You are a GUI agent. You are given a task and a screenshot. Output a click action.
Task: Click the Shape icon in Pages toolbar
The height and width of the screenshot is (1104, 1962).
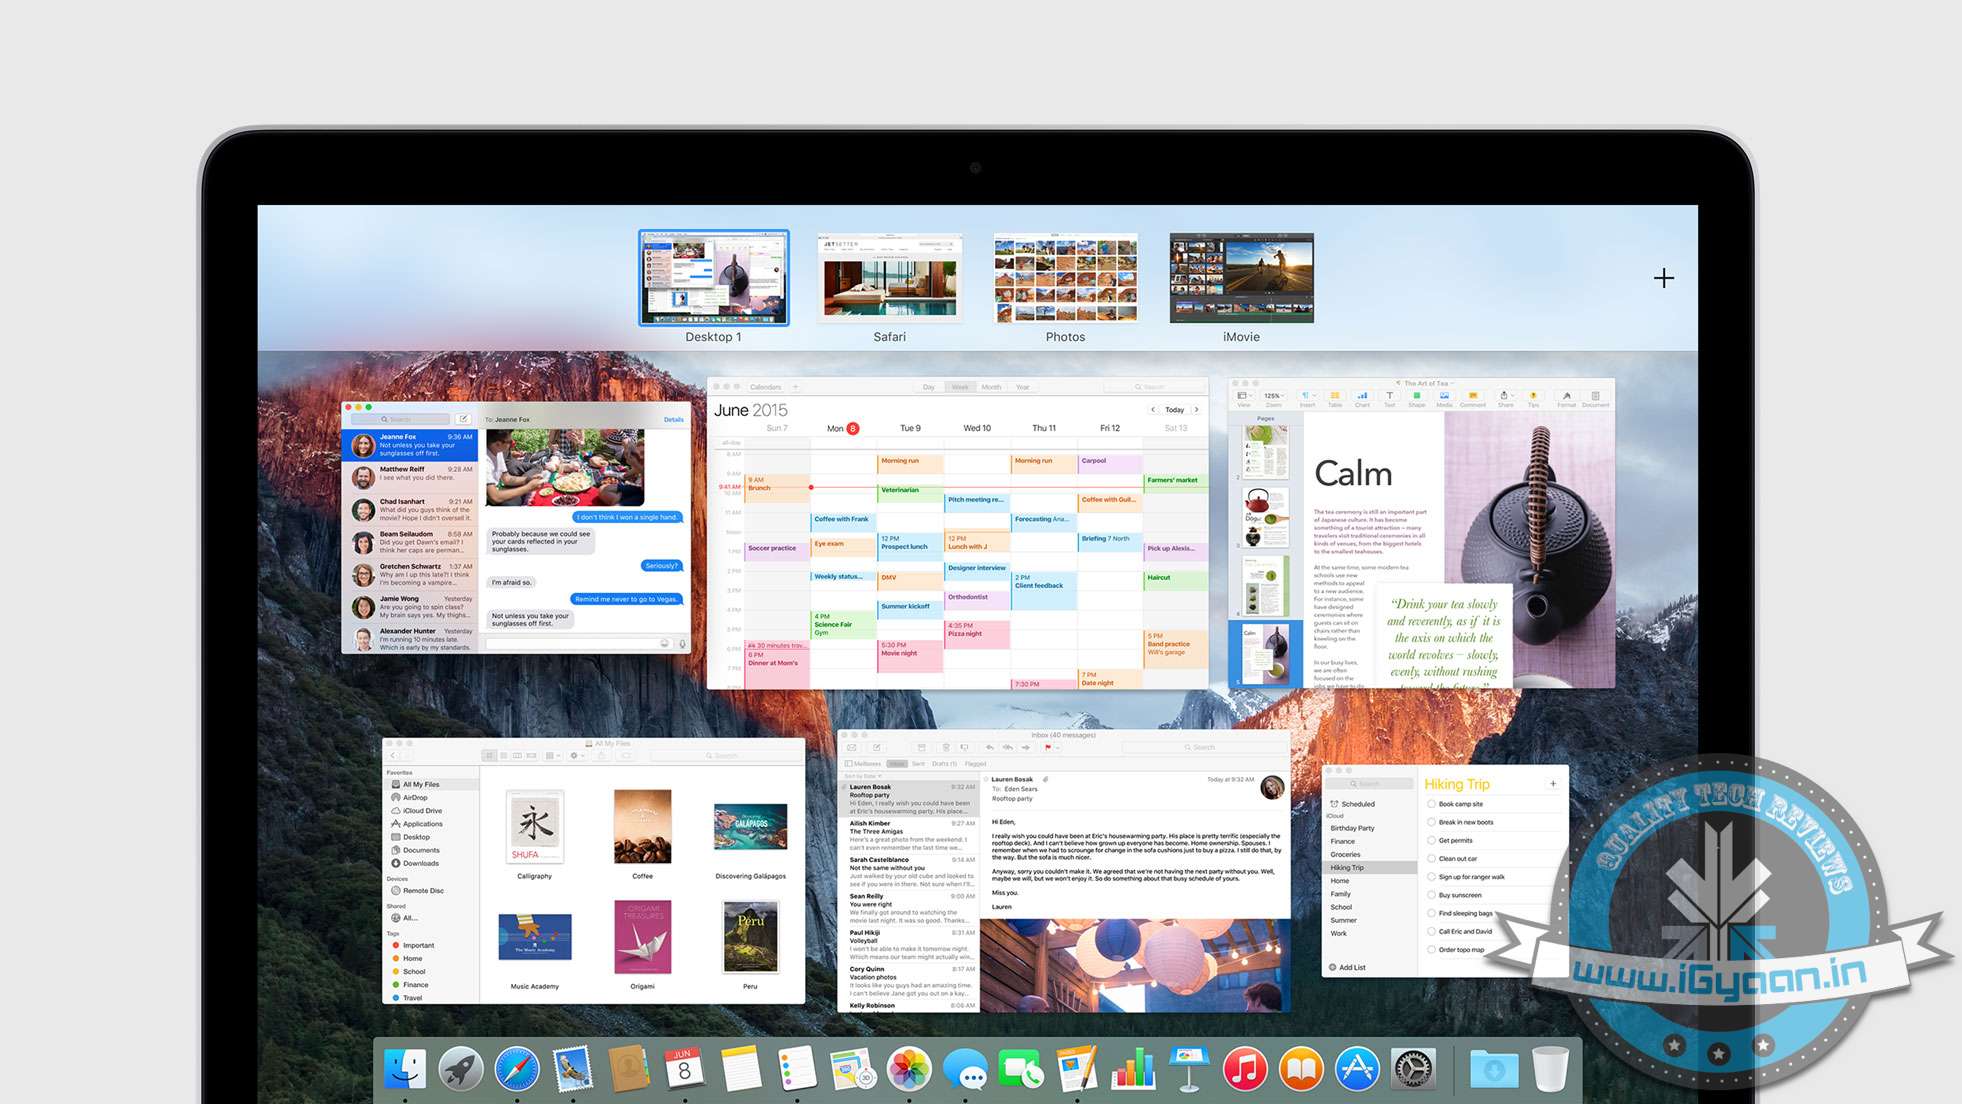[1416, 397]
